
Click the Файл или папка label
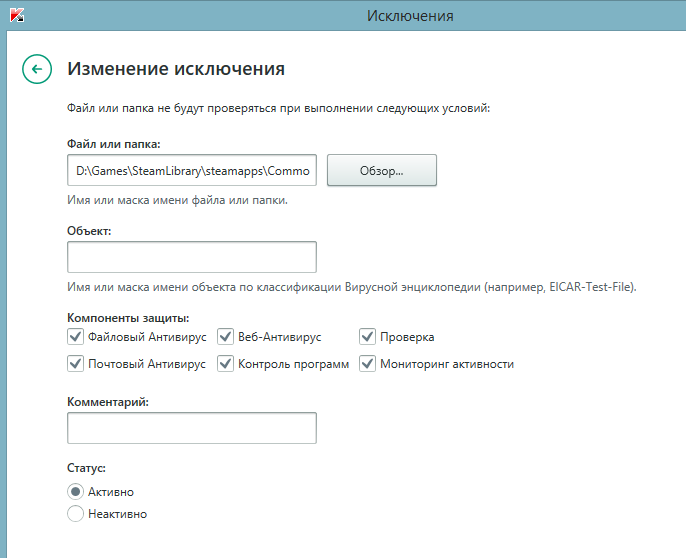(x=114, y=144)
